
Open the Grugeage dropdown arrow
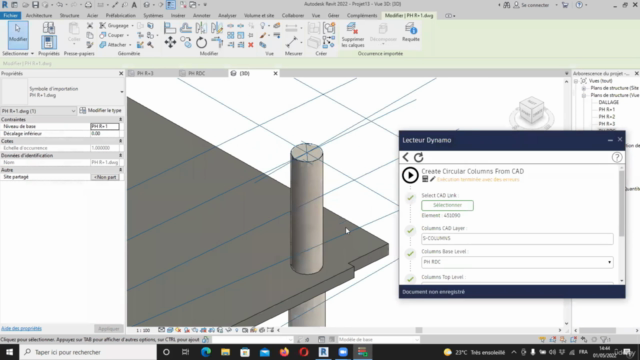click(x=132, y=26)
